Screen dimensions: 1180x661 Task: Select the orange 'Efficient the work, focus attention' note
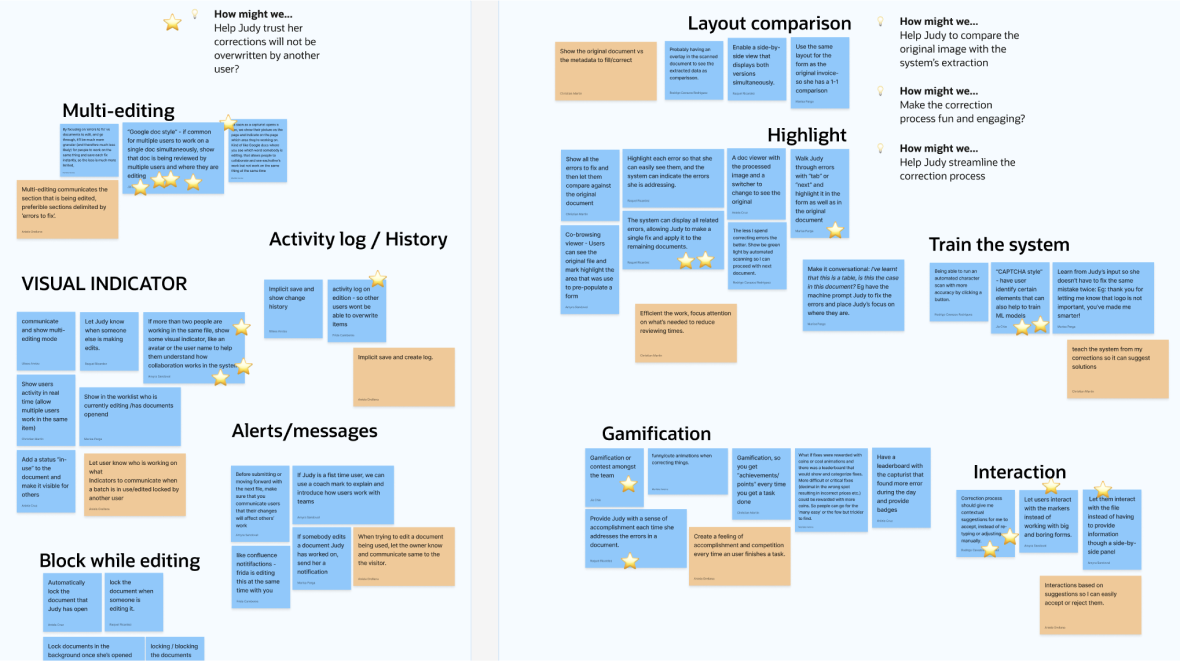tap(686, 333)
